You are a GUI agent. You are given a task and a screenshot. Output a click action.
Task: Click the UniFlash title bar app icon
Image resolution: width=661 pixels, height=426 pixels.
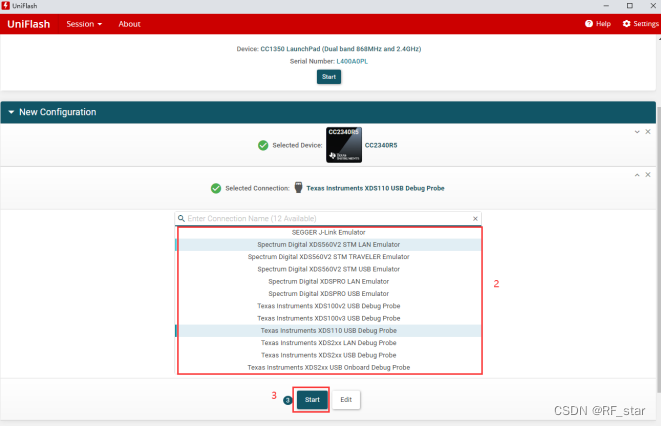pyautogui.click(x=5, y=5)
